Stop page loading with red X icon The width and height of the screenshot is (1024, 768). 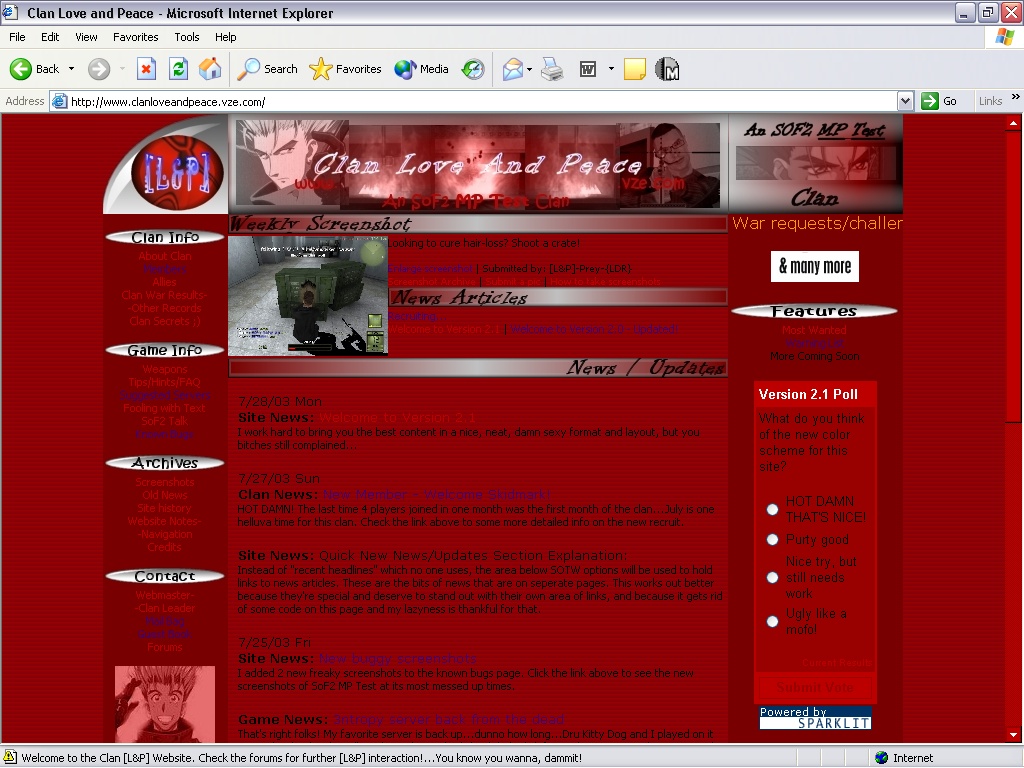point(146,69)
